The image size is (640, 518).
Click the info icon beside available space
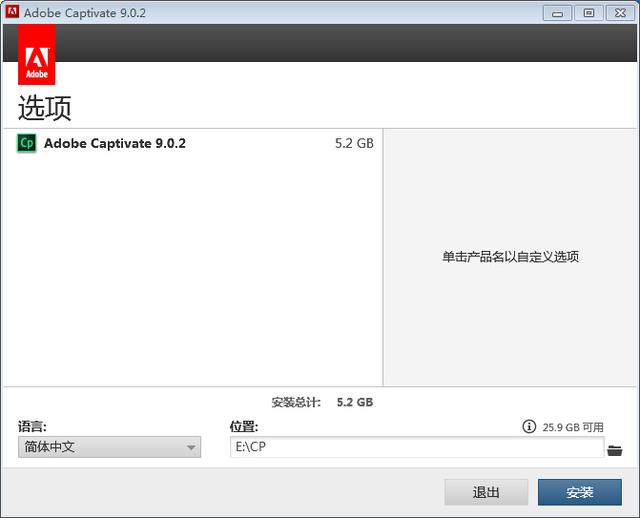(529, 427)
